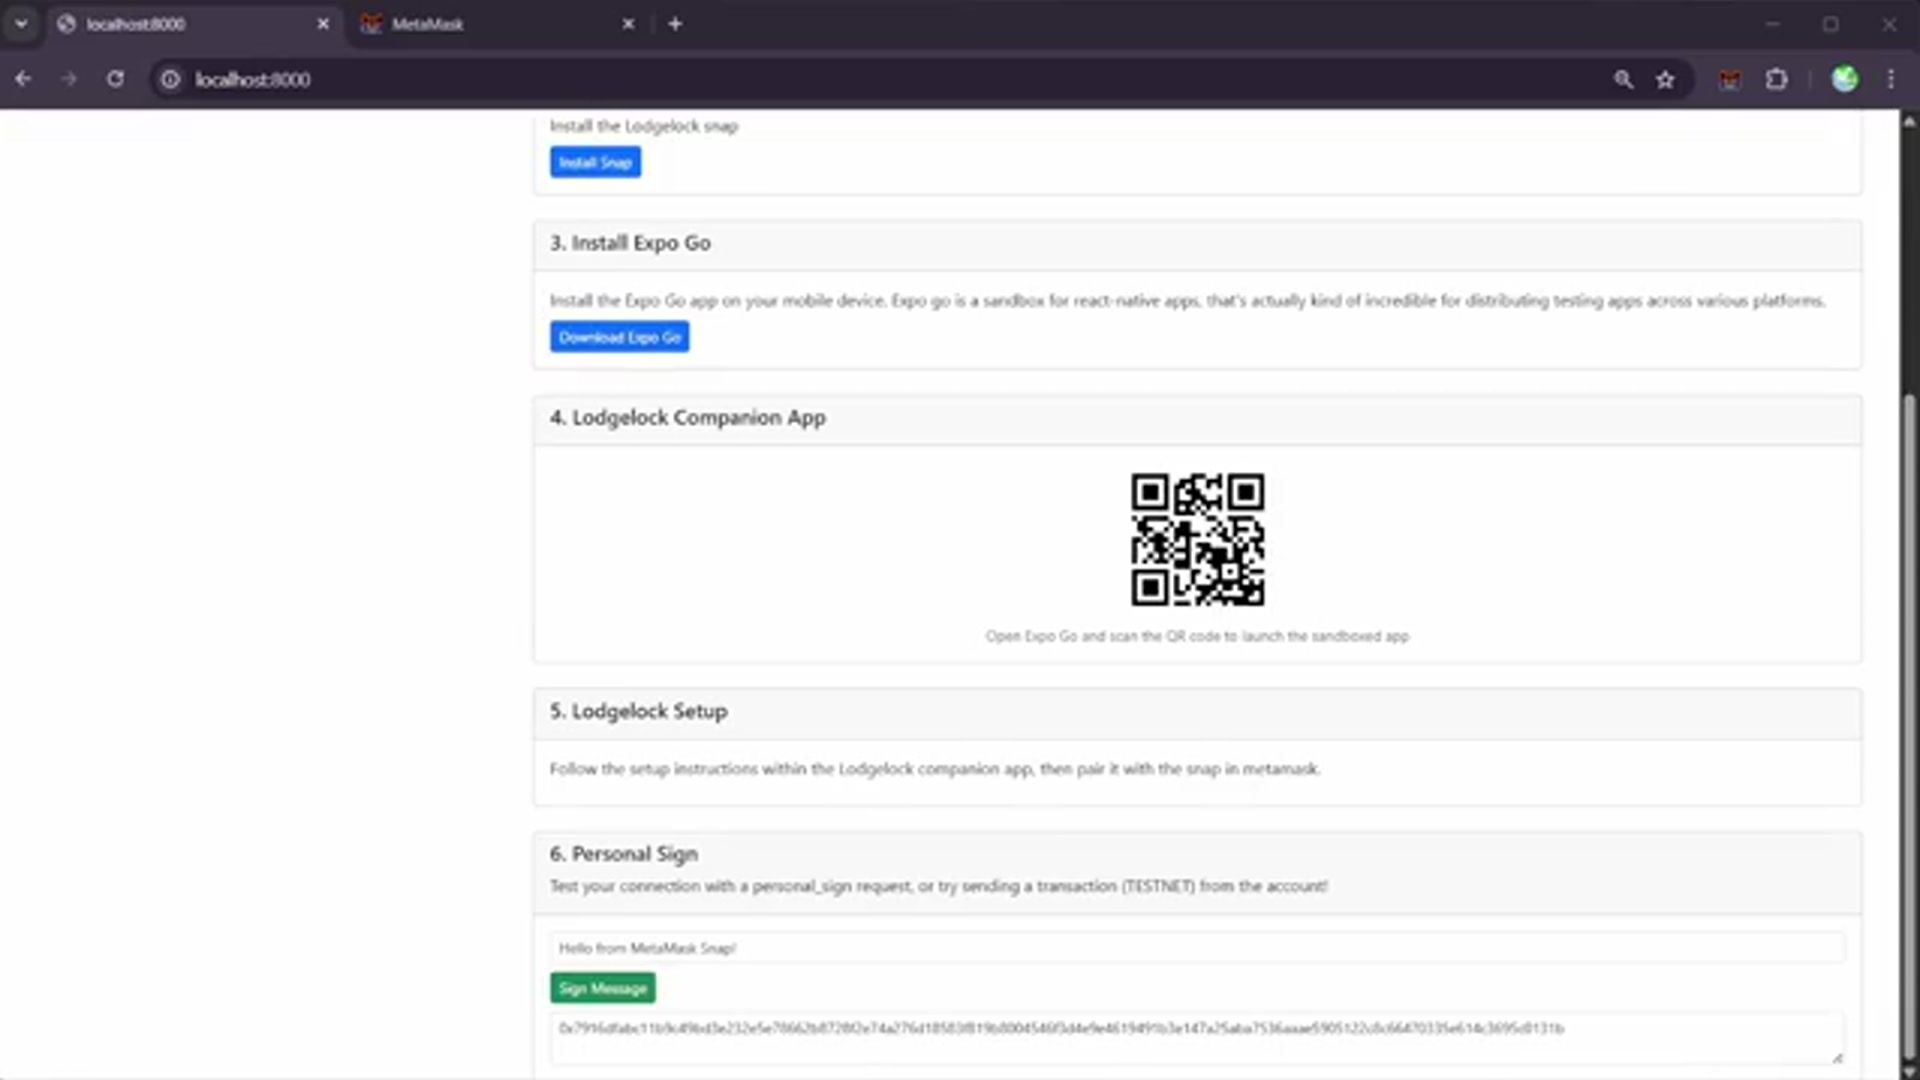
Task: Click the page vertical scrollbar
Action: pyautogui.click(x=1909, y=720)
